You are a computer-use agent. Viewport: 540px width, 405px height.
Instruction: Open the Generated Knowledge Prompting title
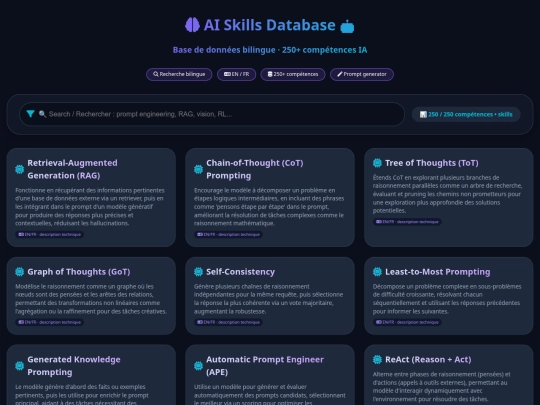74,366
